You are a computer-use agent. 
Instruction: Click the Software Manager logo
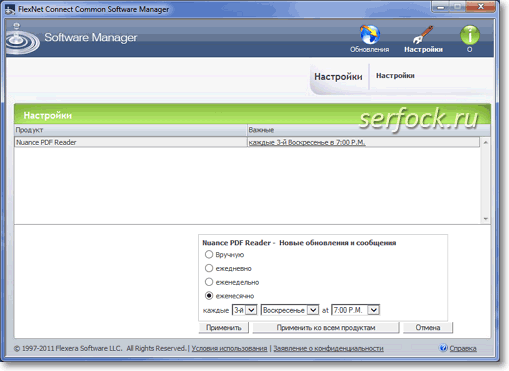tap(22, 39)
